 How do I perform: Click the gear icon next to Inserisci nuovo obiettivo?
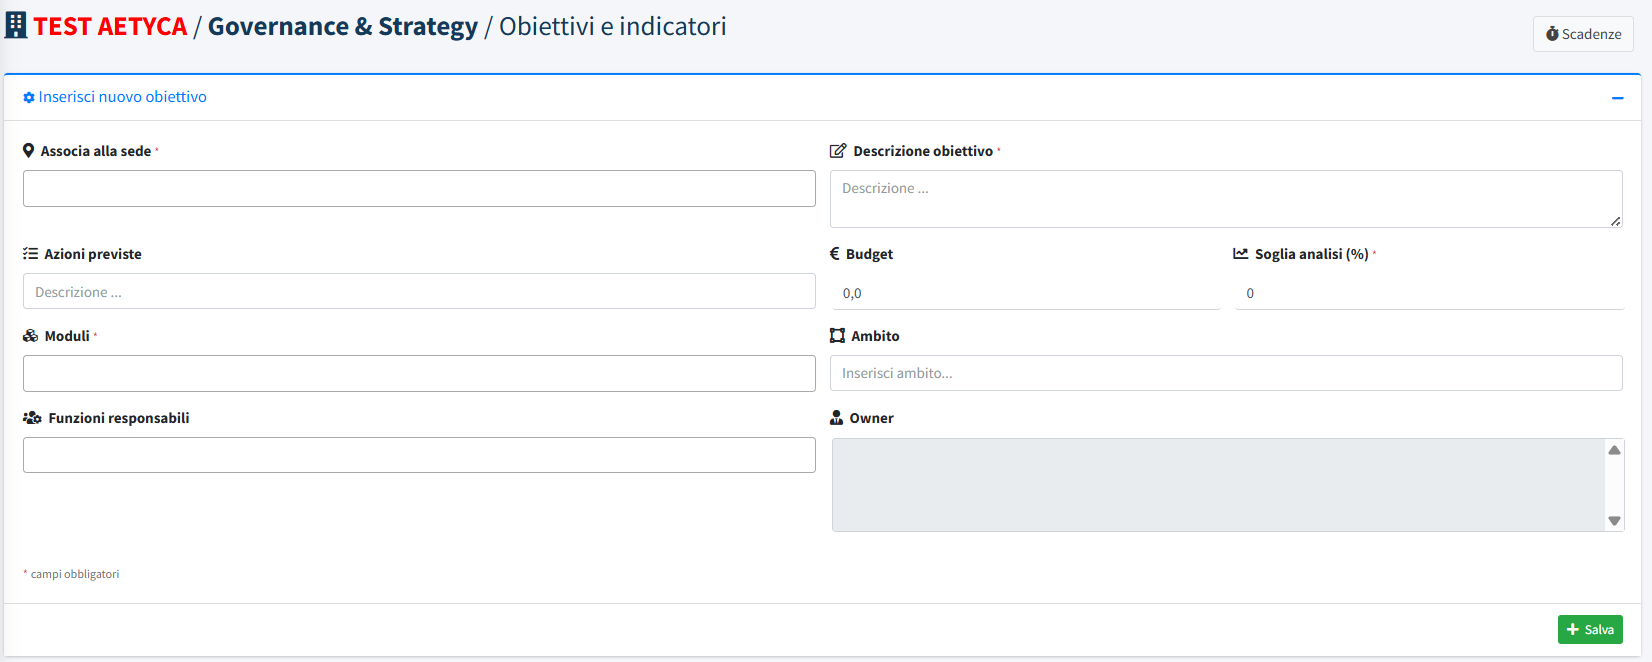tap(29, 98)
